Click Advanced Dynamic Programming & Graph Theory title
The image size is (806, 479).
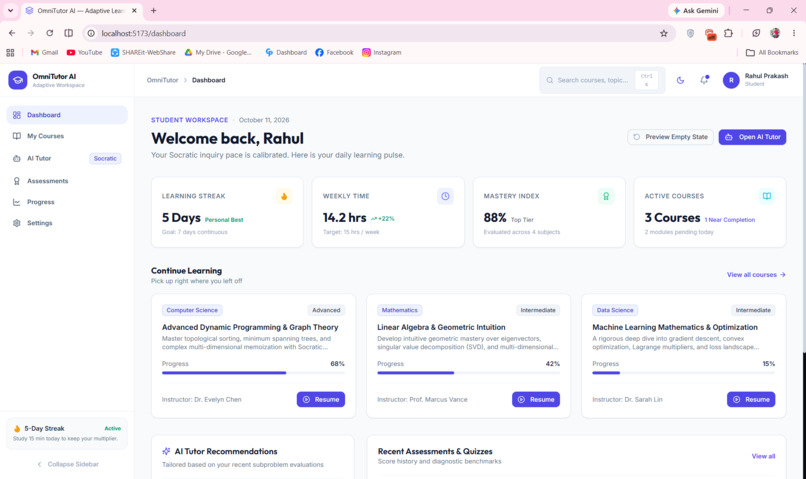point(250,327)
